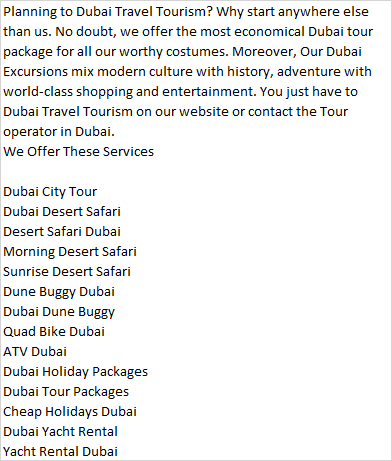Click the 'Dubai Tour Packages' line
The height and width of the screenshot is (461, 392).
pyautogui.click(x=66, y=392)
